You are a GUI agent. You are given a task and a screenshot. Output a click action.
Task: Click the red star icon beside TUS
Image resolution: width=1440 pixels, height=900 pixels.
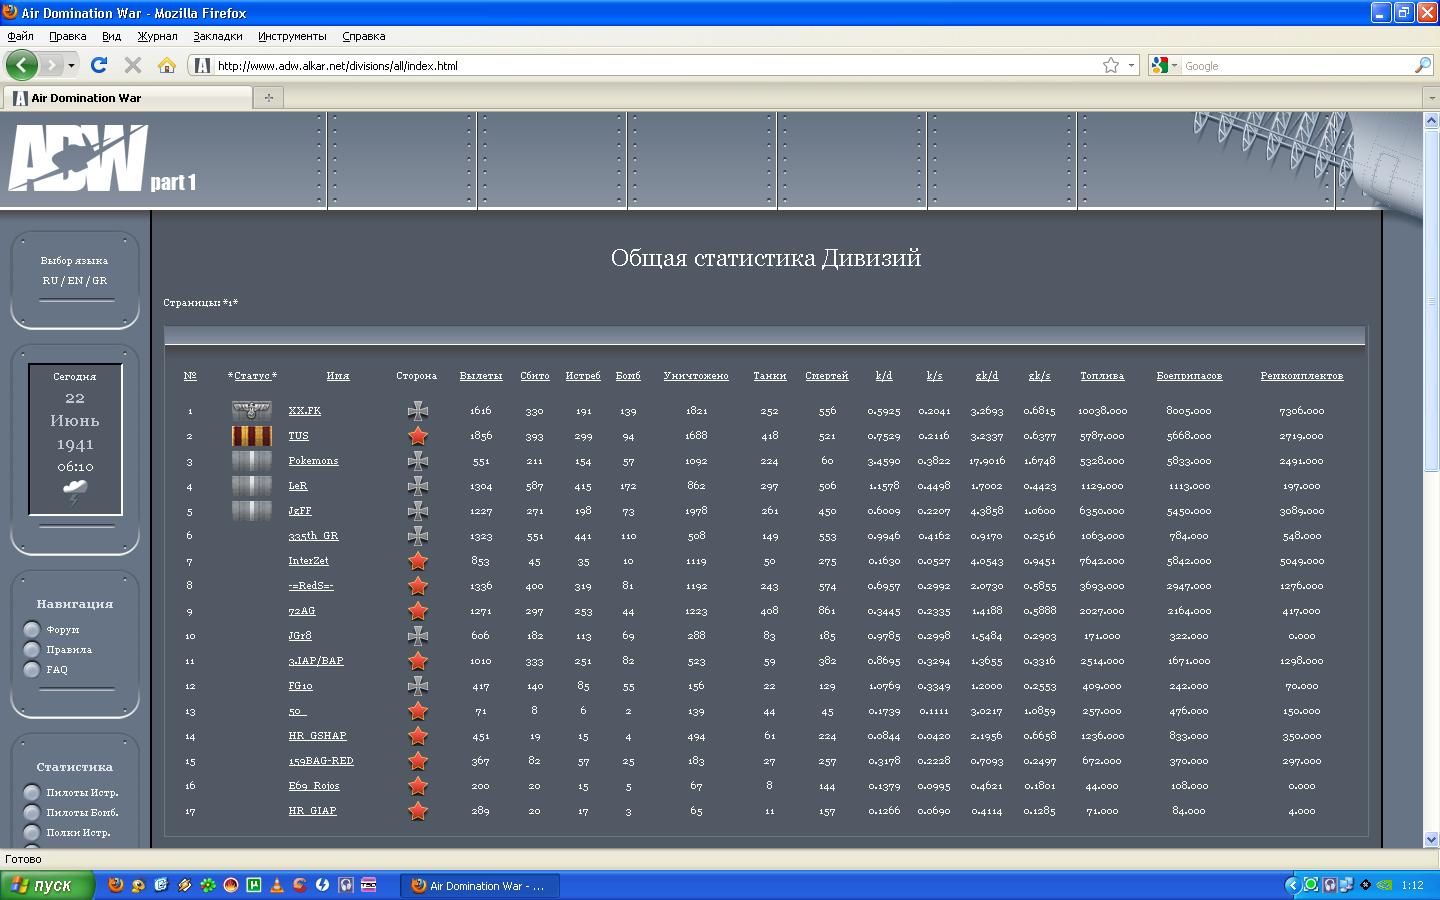(418, 436)
